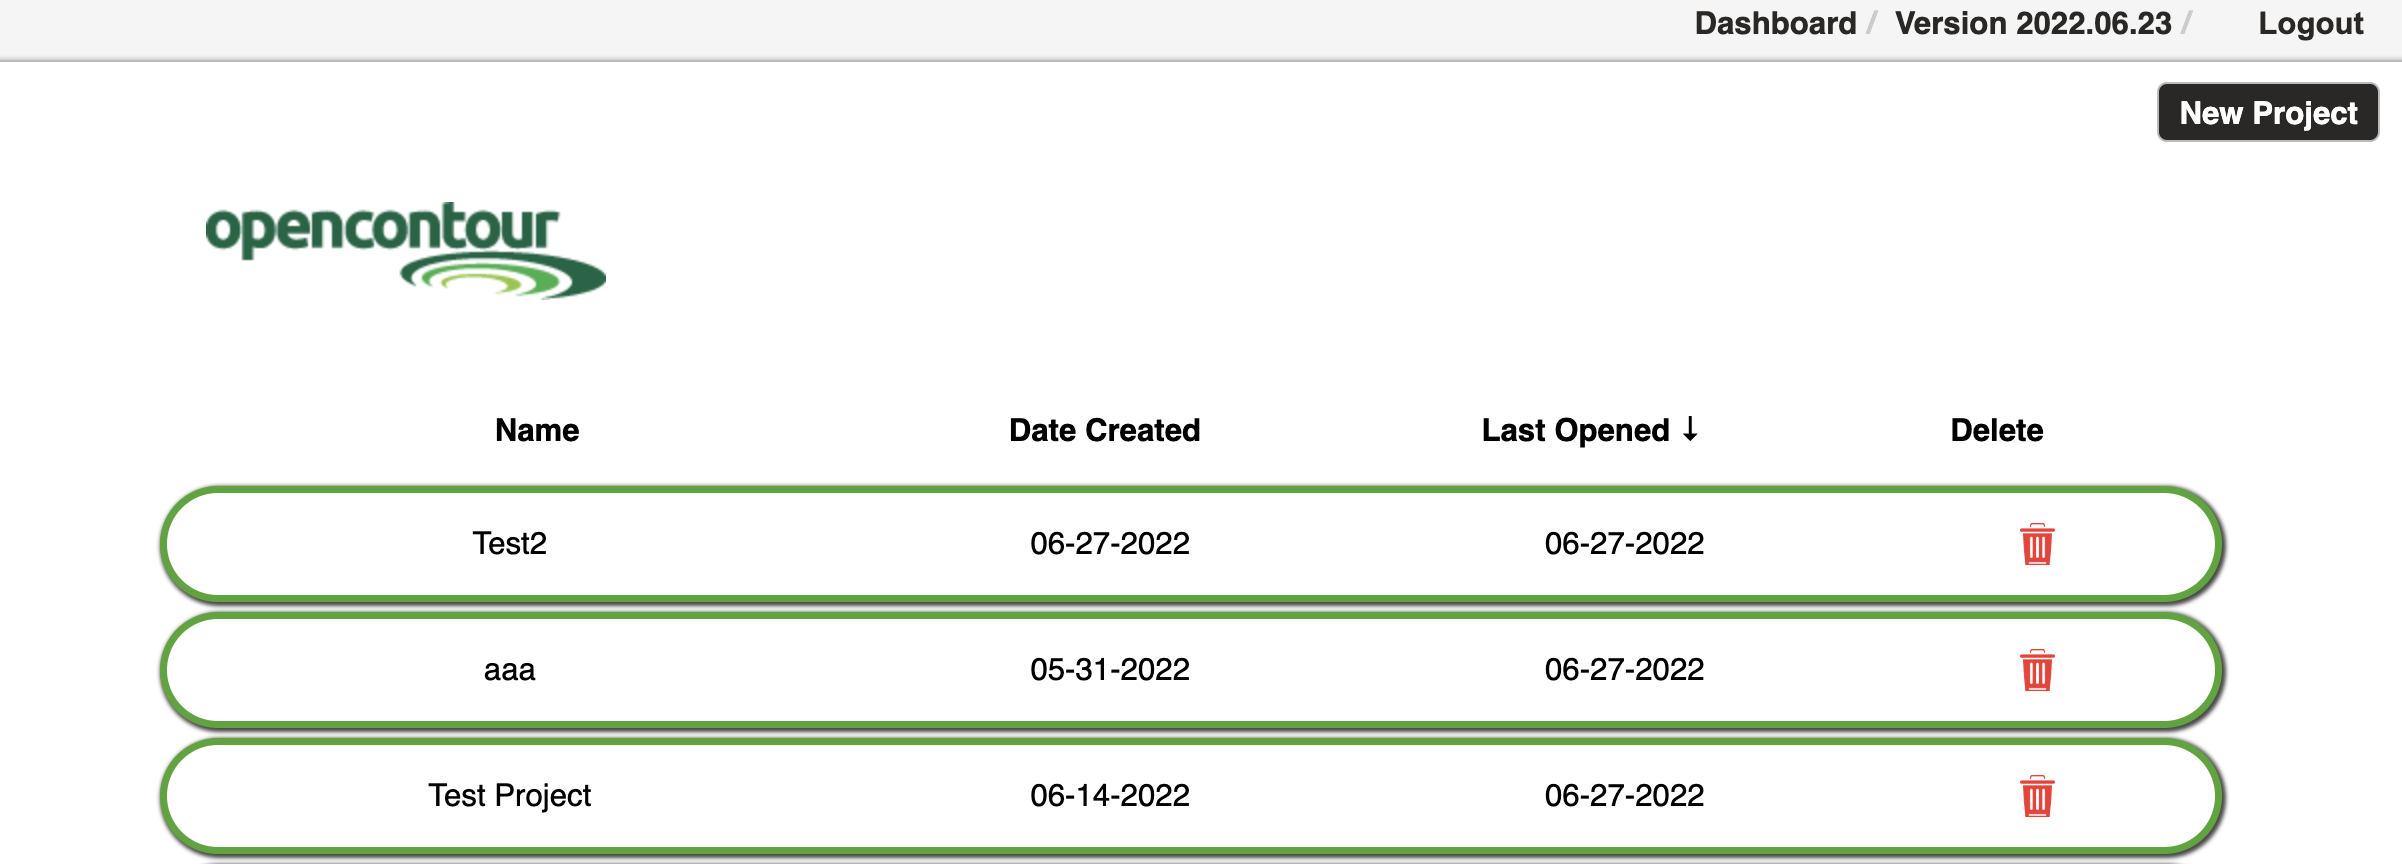Click the last opened date of aaa
Screen dimensions: 2402x864
[1623, 669]
